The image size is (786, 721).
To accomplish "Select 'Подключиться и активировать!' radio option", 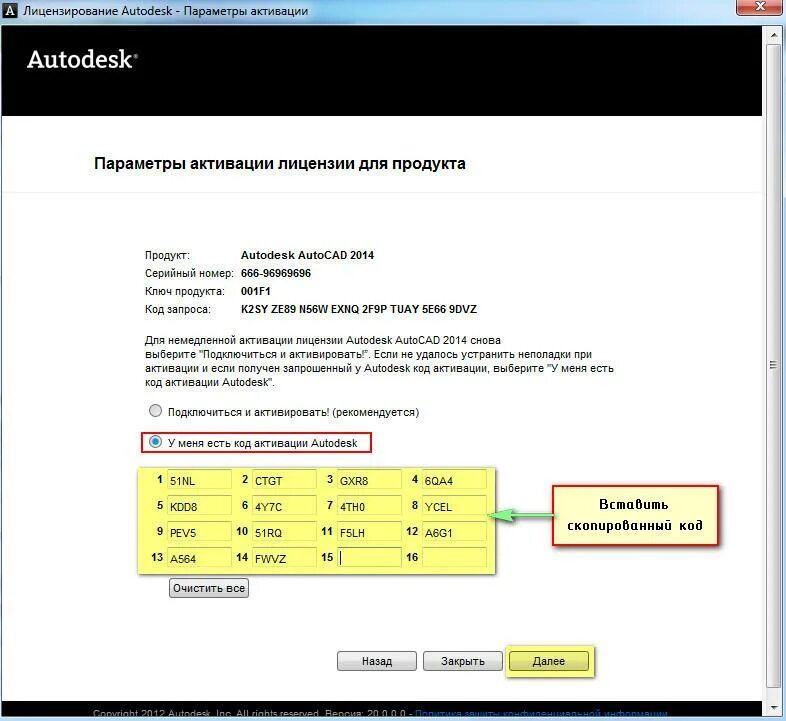I will [x=155, y=411].
